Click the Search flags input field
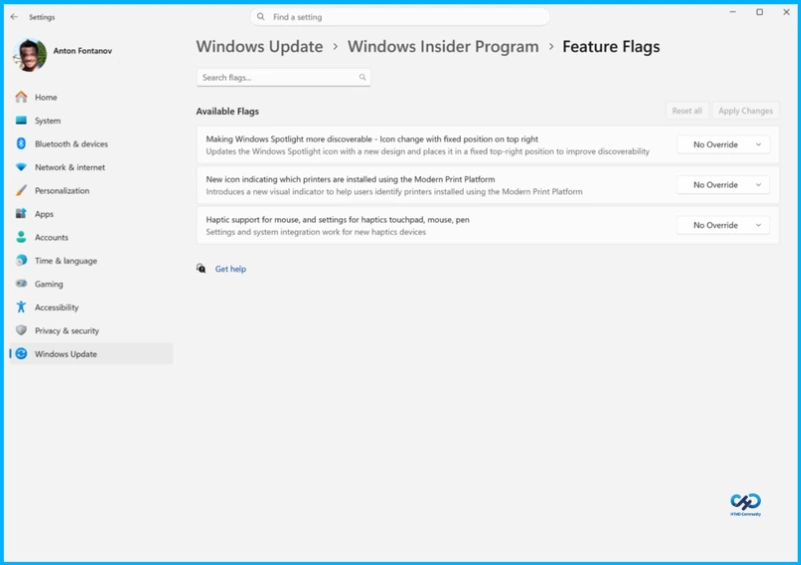The height and width of the screenshot is (565, 801). (284, 78)
